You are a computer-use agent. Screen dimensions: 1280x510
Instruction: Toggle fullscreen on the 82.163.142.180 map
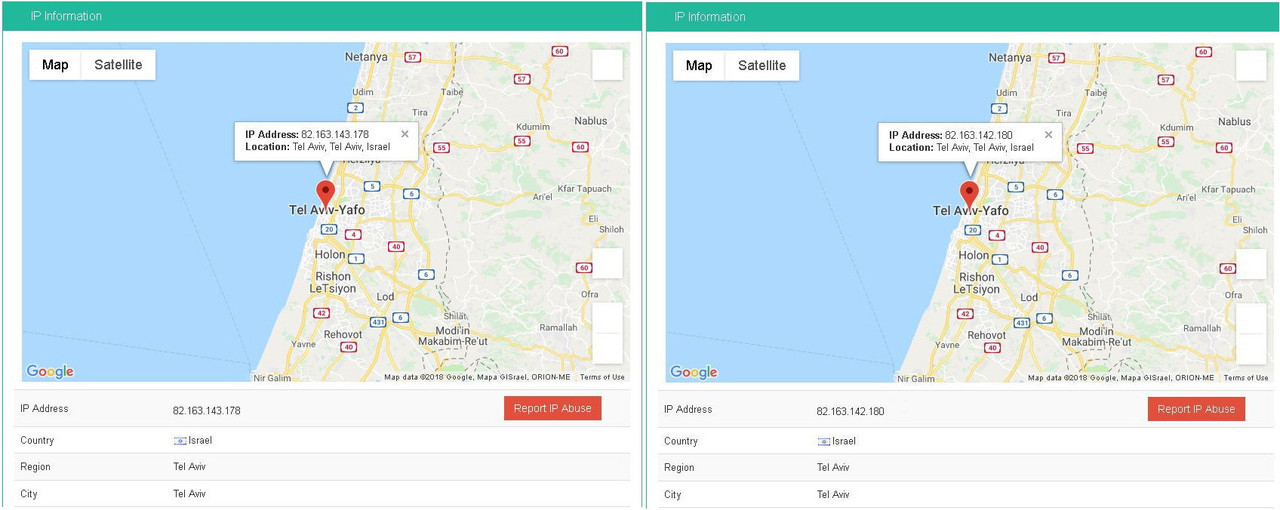tap(1251, 65)
